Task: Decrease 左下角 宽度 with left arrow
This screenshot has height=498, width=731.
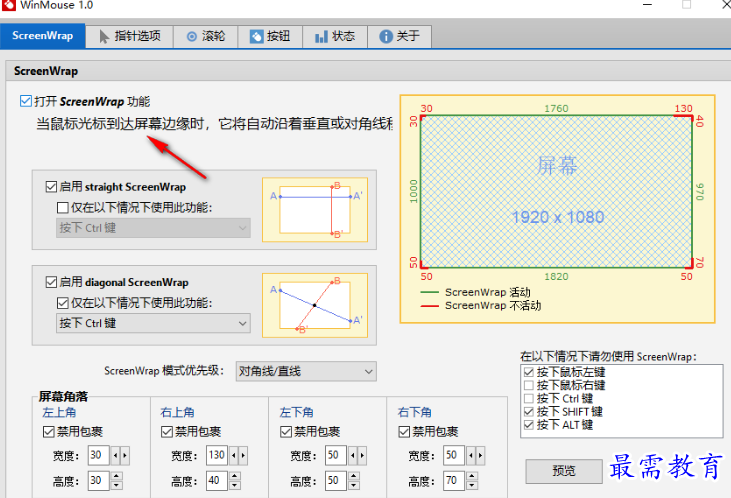Action: [x=353, y=456]
